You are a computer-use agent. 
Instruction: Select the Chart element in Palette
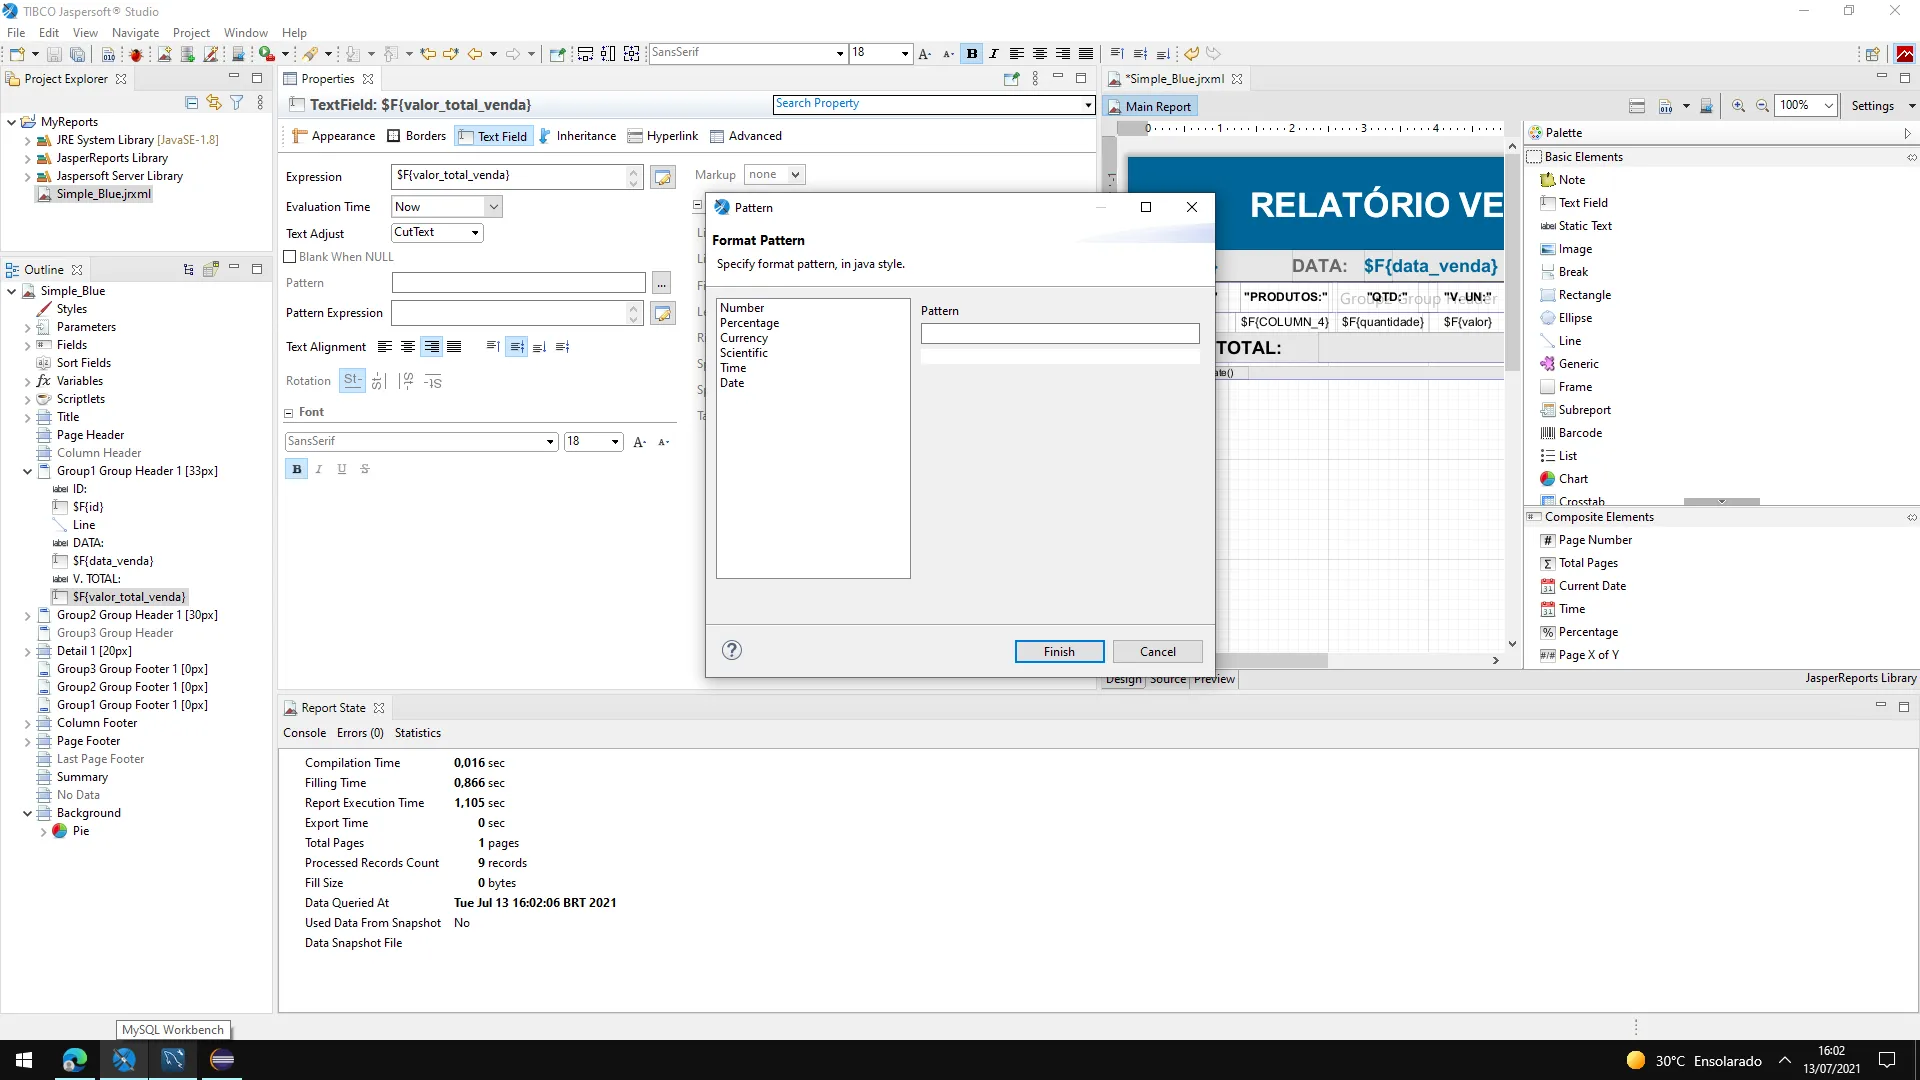coord(1572,479)
